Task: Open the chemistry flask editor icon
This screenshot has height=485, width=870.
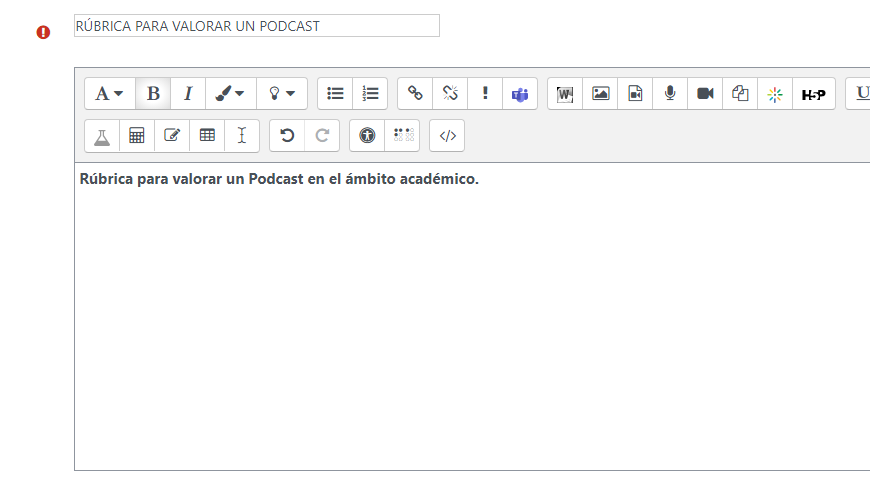Action: [x=102, y=136]
